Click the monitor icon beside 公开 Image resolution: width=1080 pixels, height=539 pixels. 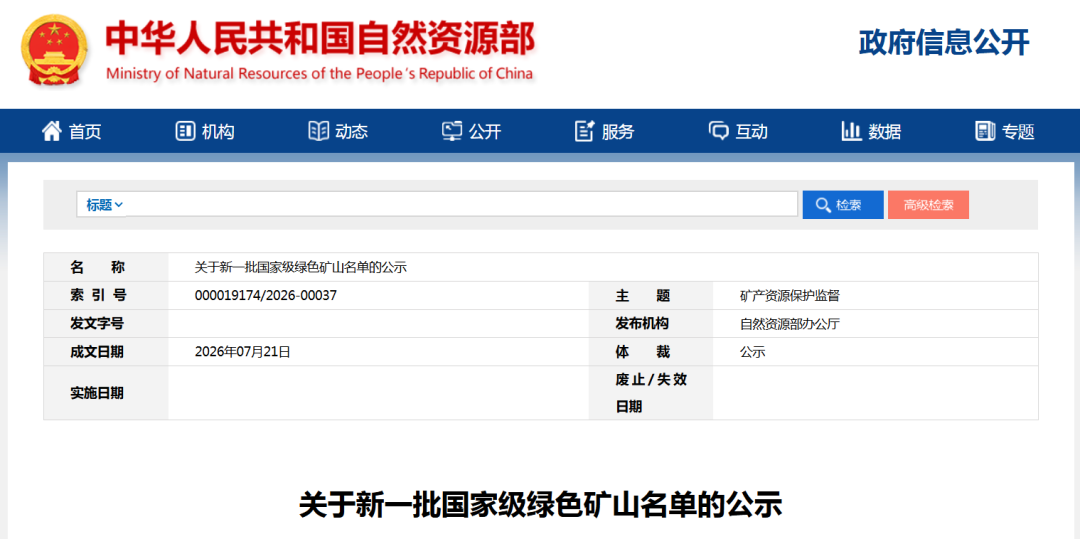coord(452,131)
